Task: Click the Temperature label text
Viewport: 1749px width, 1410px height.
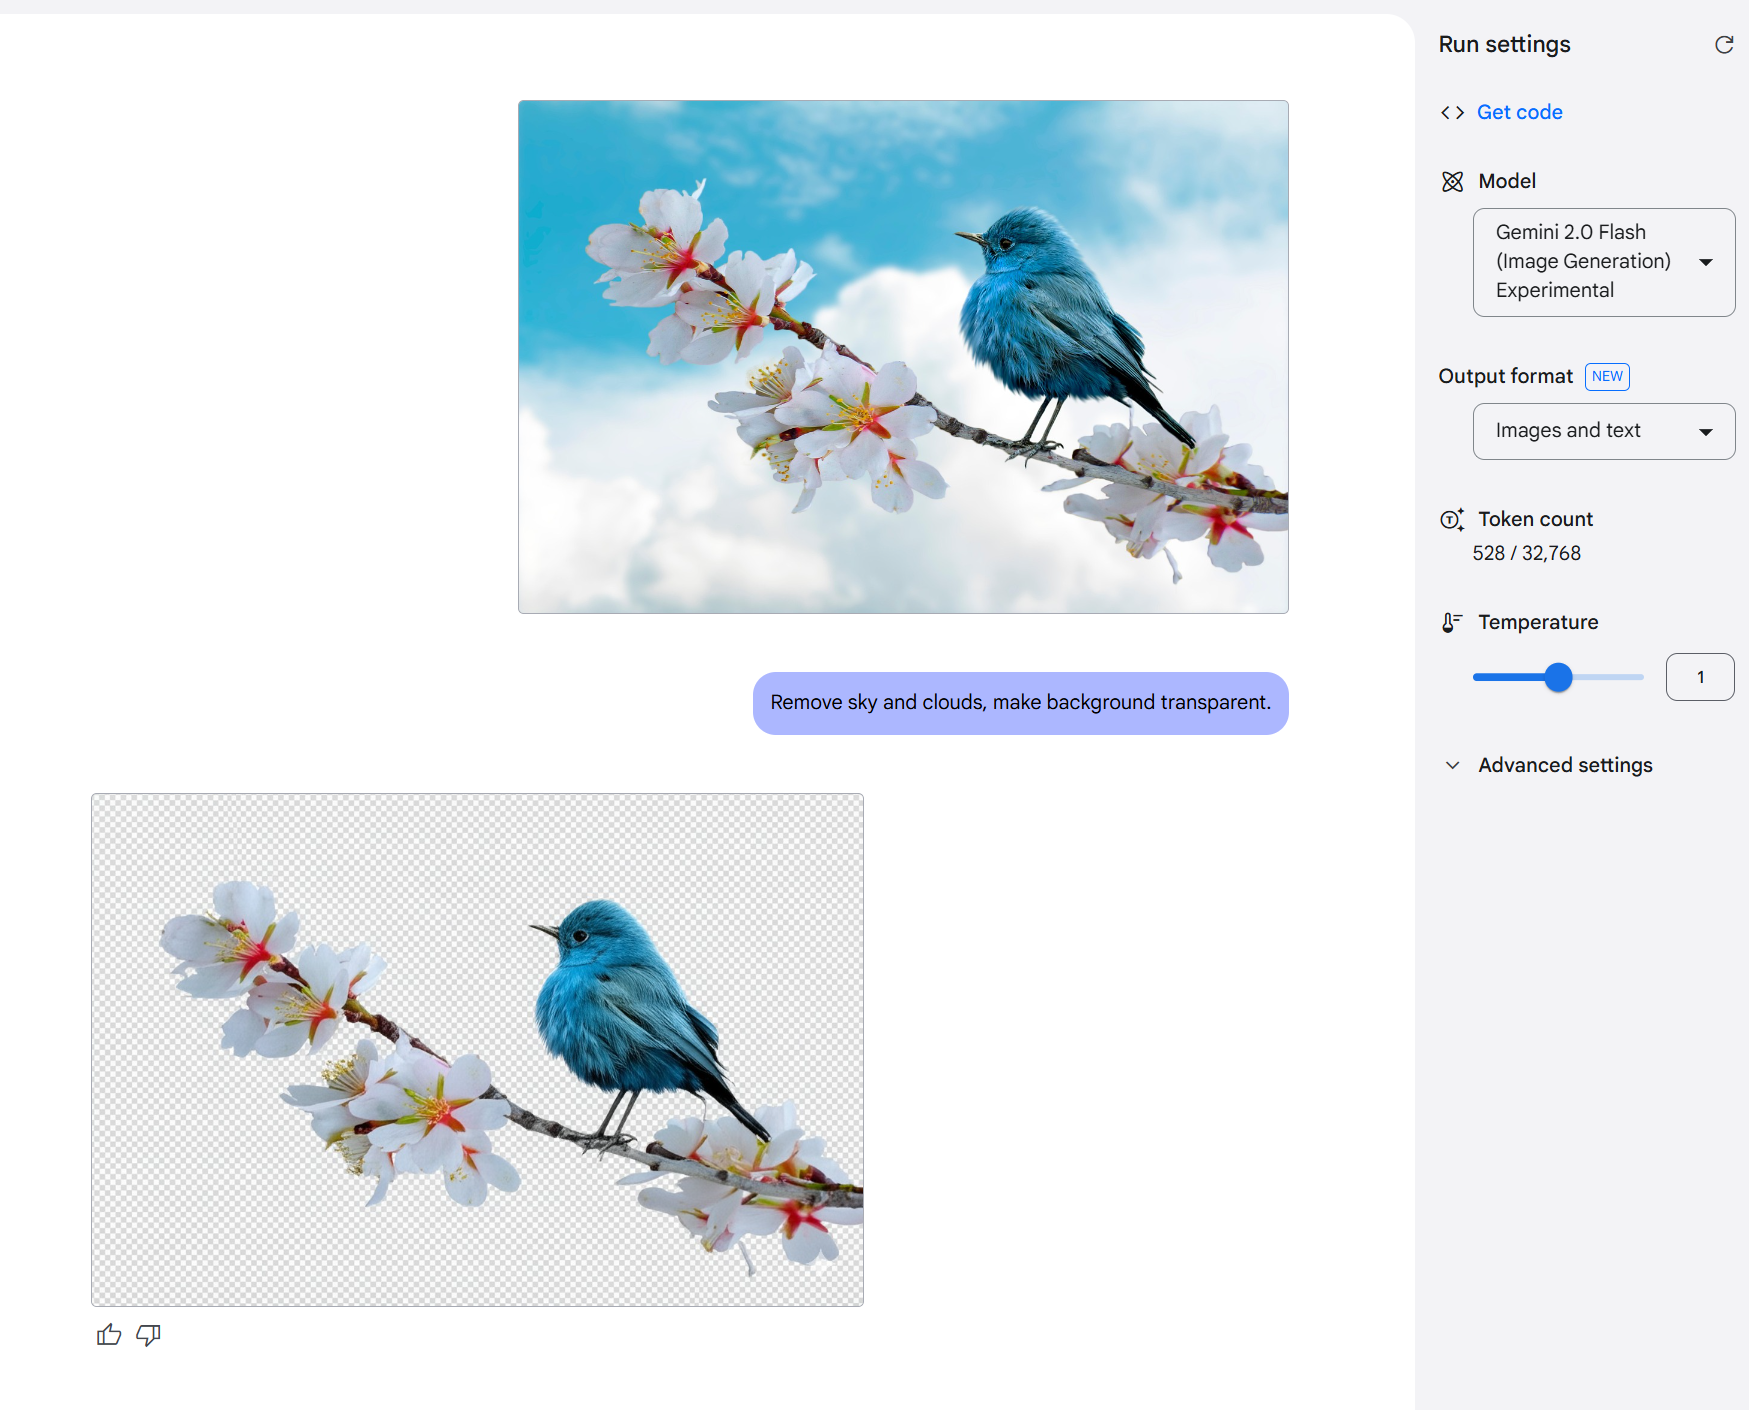Action: pos(1538,623)
